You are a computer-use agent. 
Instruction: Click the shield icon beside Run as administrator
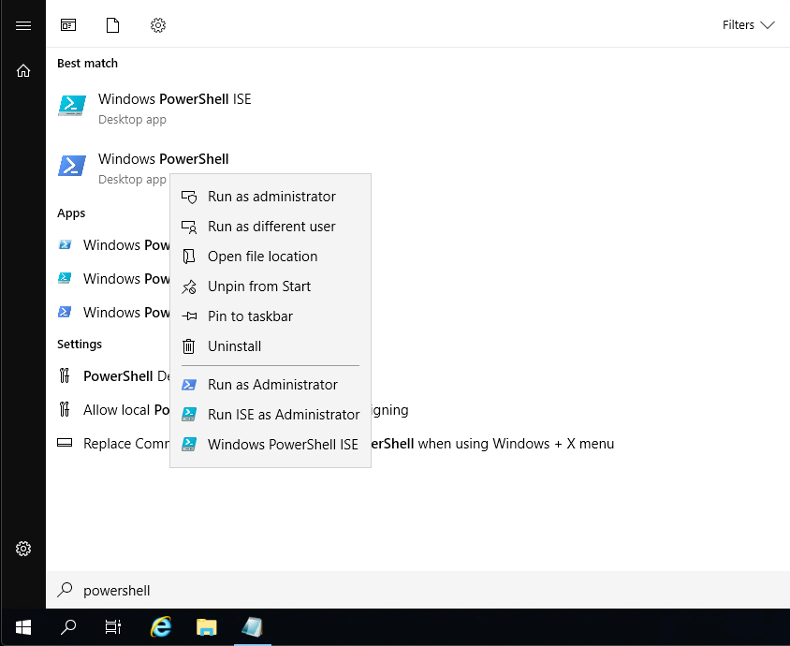click(189, 197)
